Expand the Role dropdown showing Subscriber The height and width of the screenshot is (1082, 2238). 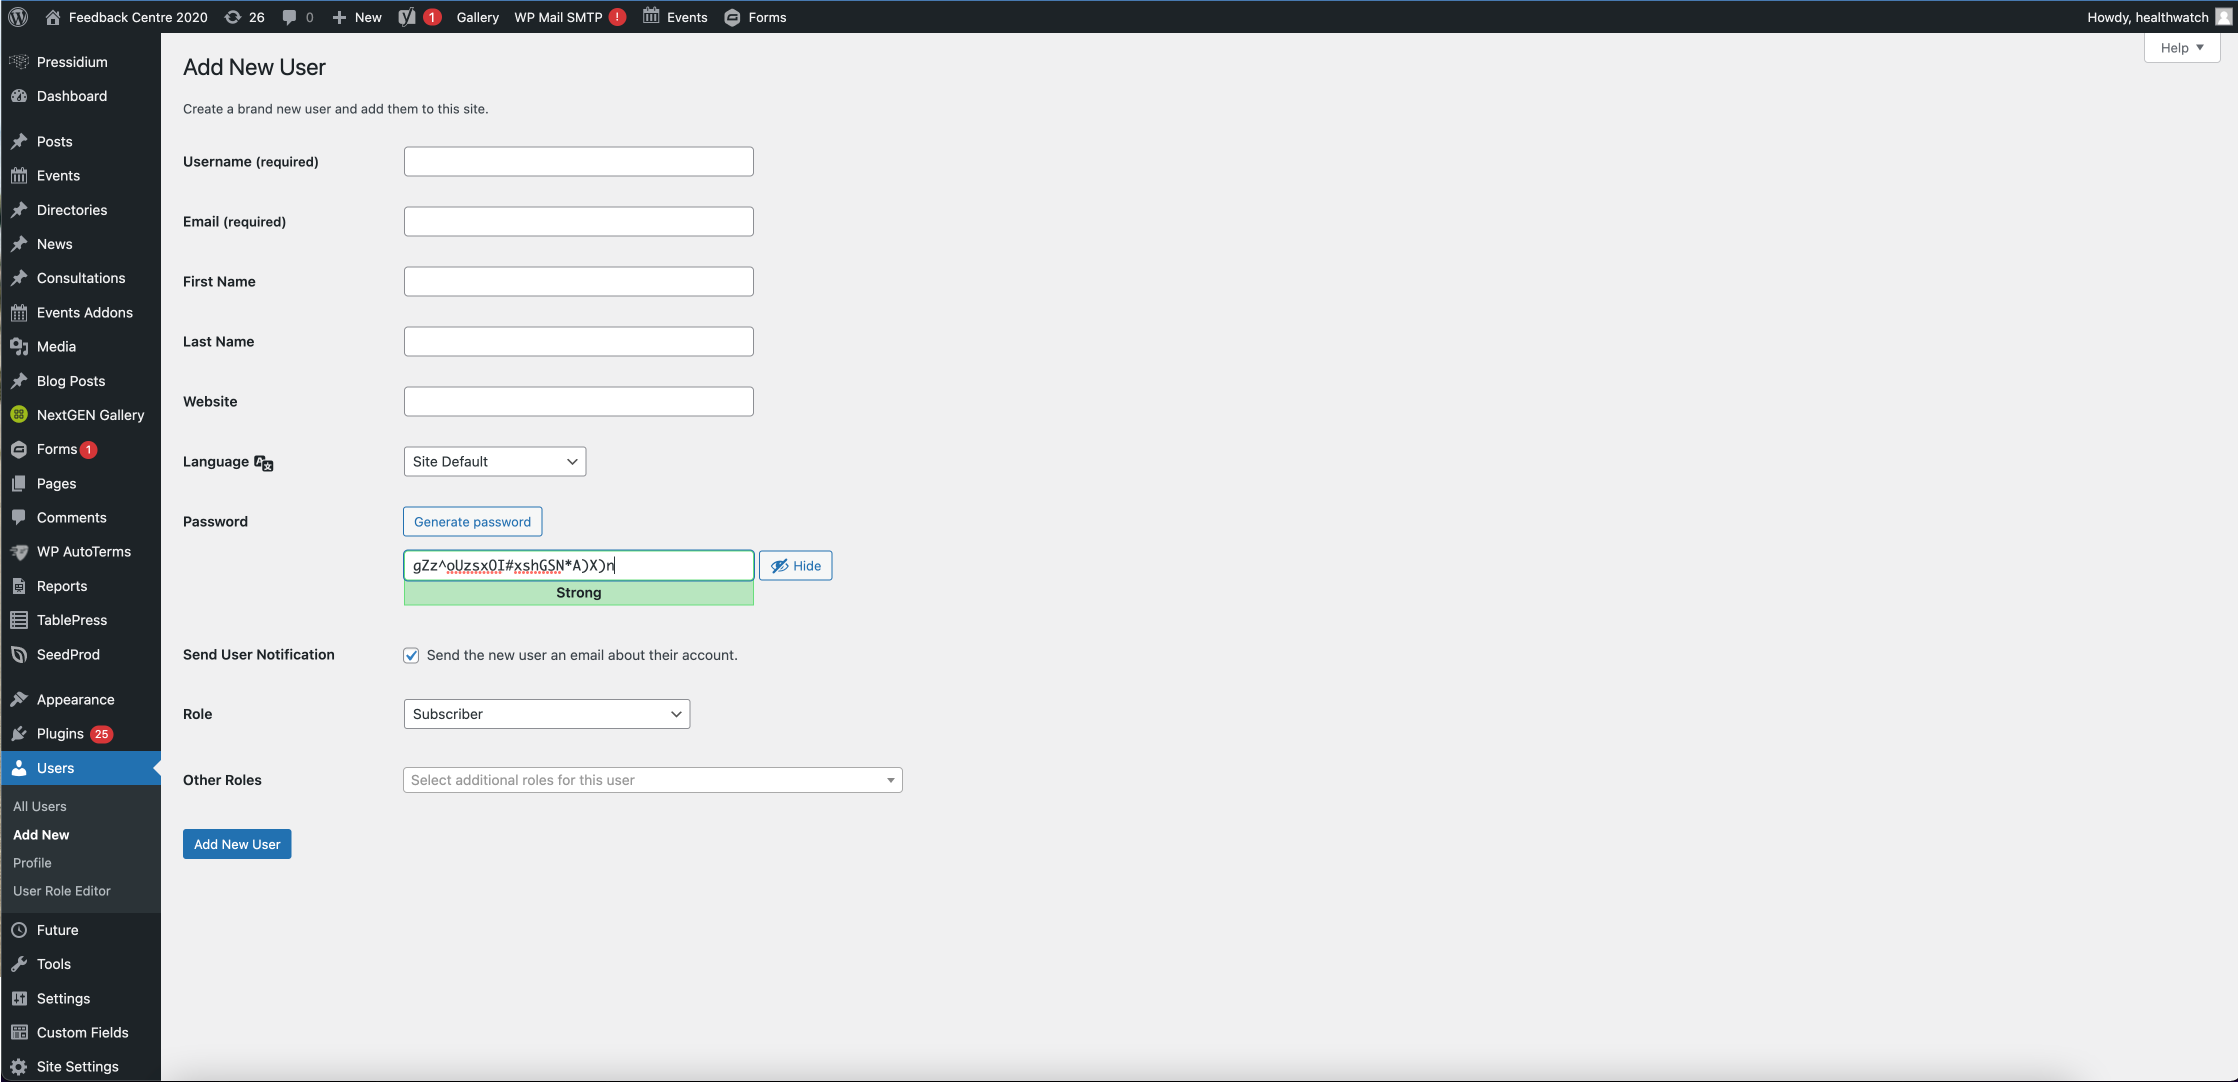[x=546, y=714]
